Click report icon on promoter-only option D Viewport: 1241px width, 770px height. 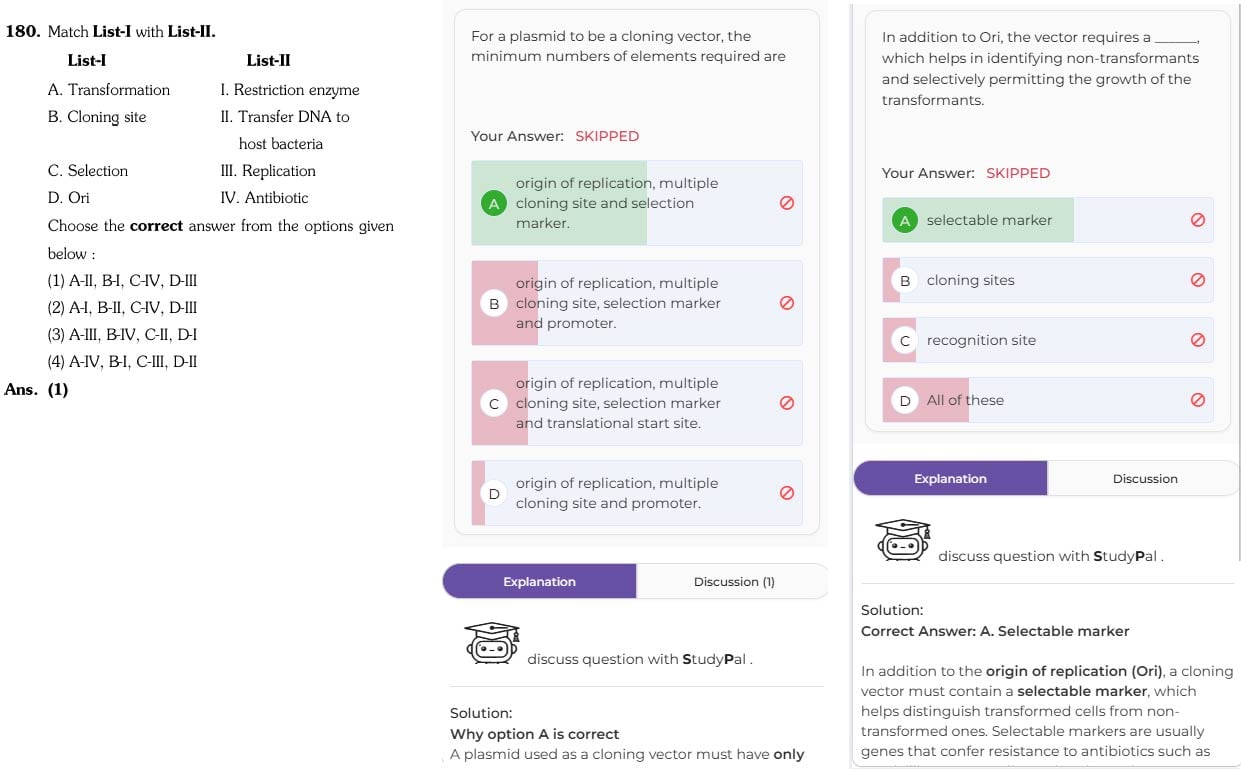(787, 493)
